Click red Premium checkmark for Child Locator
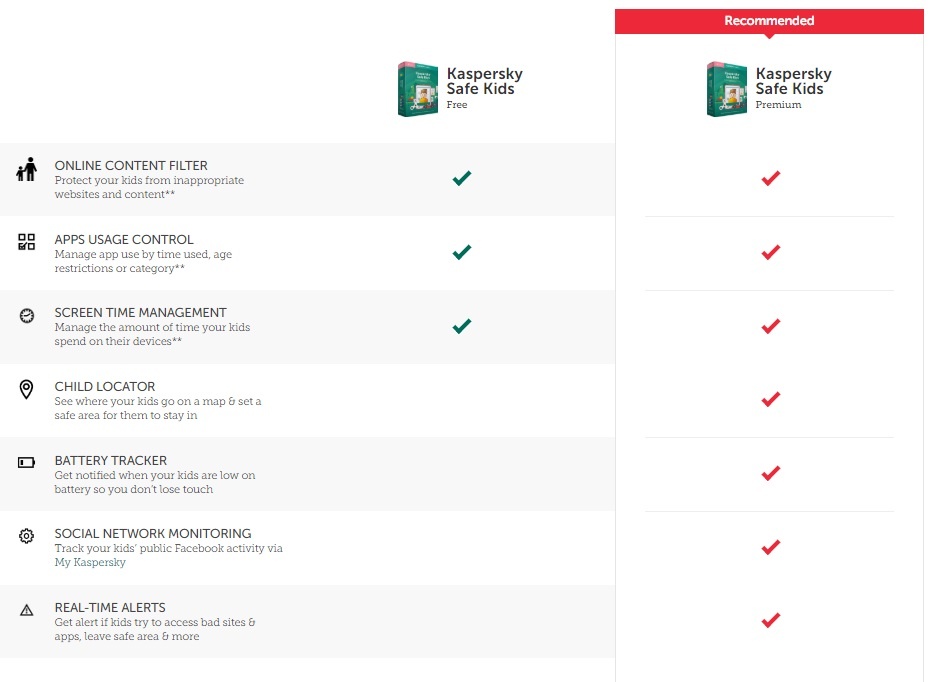This screenshot has height=682, width=932. point(770,399)
